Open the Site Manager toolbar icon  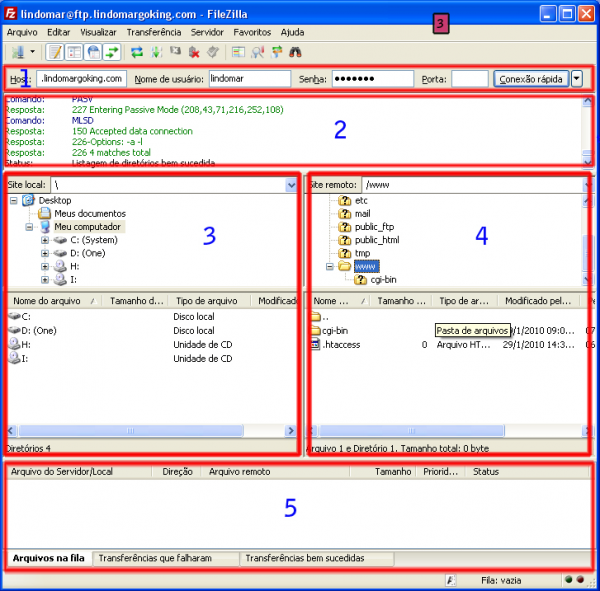click(18, 52)
